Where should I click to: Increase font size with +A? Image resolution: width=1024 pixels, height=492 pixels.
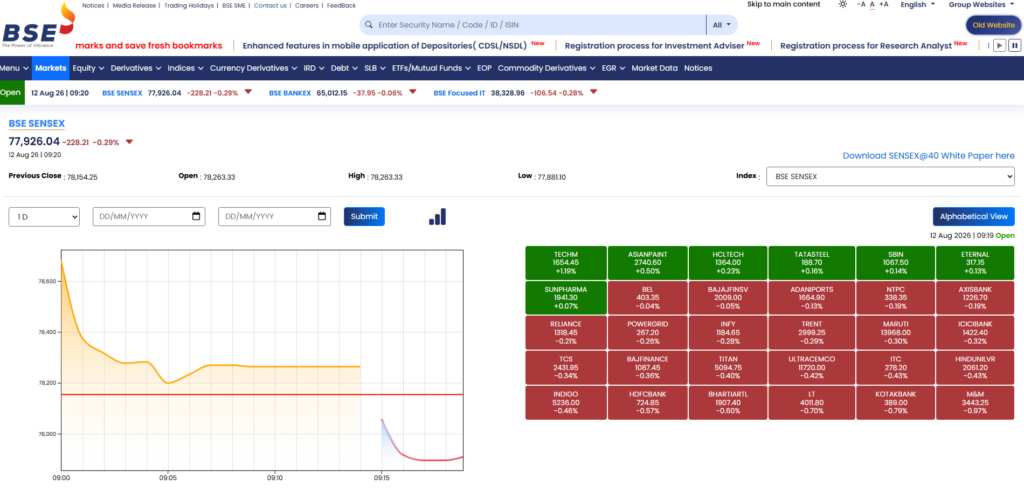point(884,5)
